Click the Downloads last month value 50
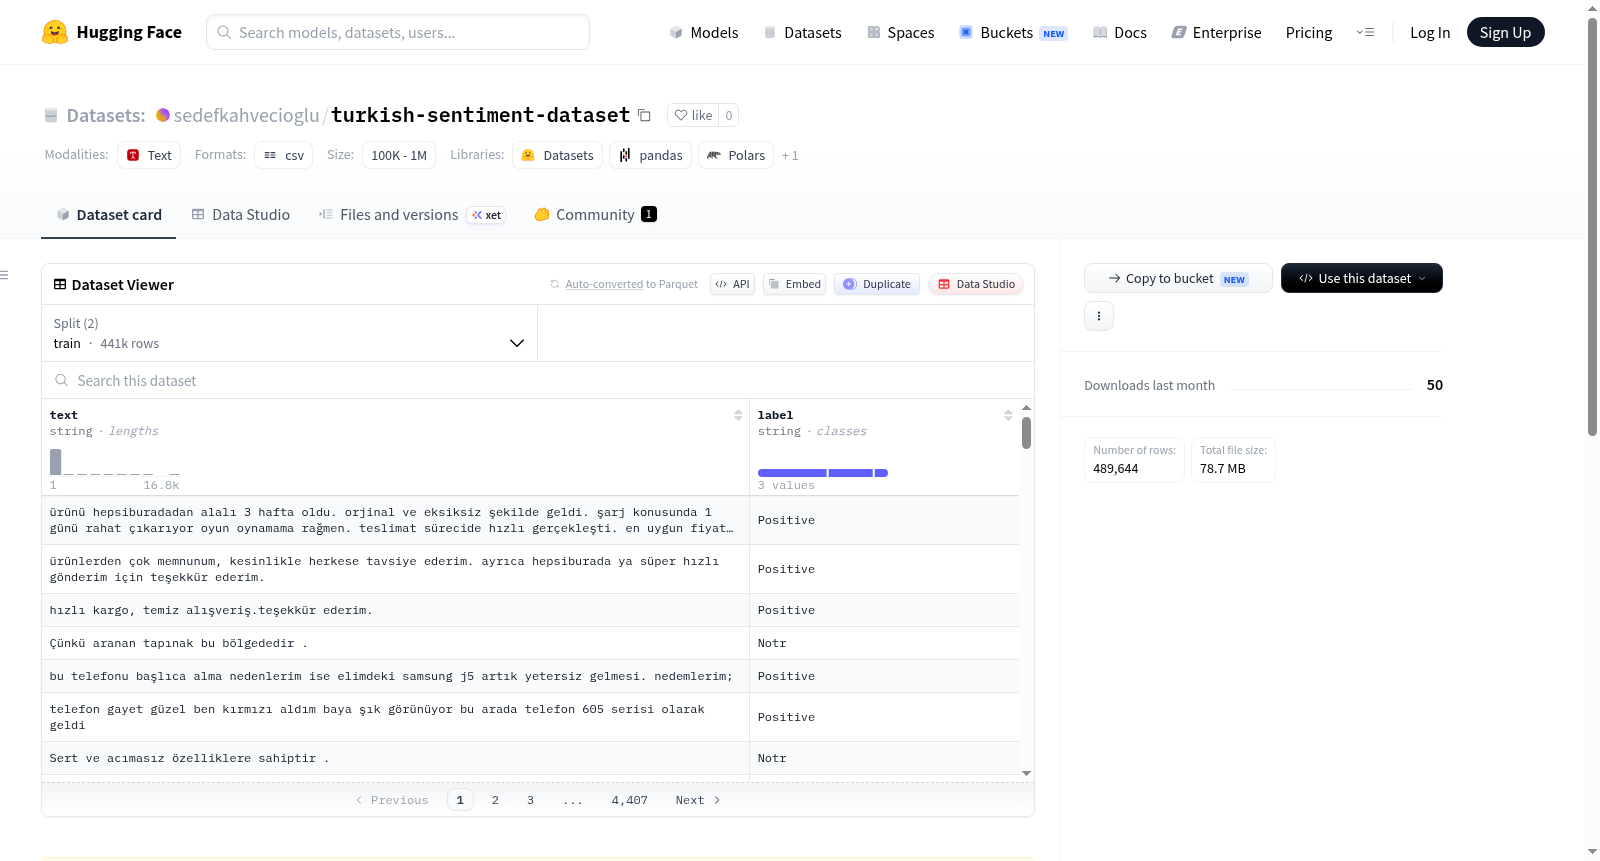Viewport: 1600px width, 861px height. pyautogui.click(x=1435, y=385)
